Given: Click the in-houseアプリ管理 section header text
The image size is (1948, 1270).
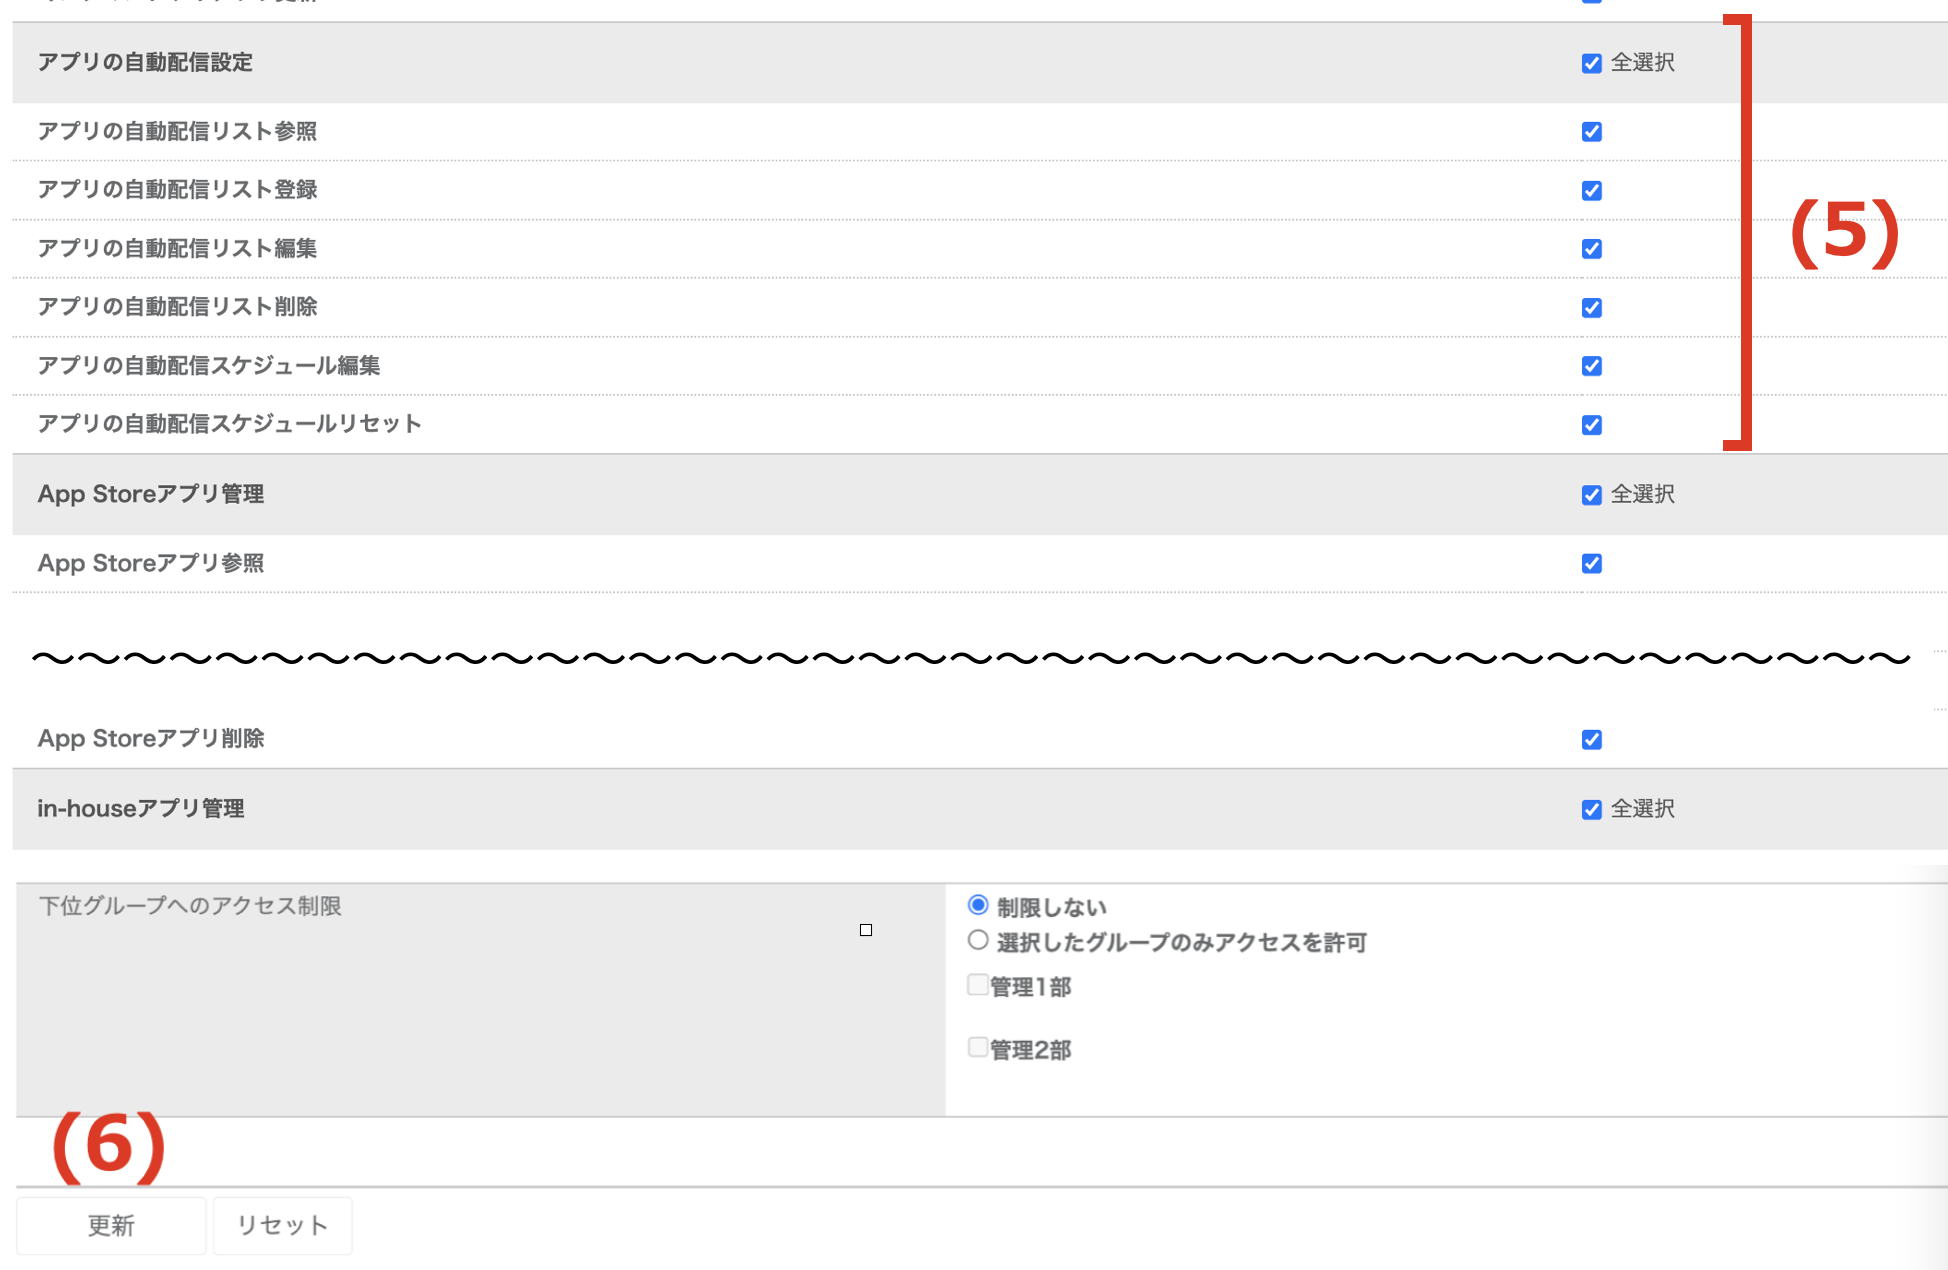Looking at the screenshot, I should pyautogui.click(x=141, y=808).
